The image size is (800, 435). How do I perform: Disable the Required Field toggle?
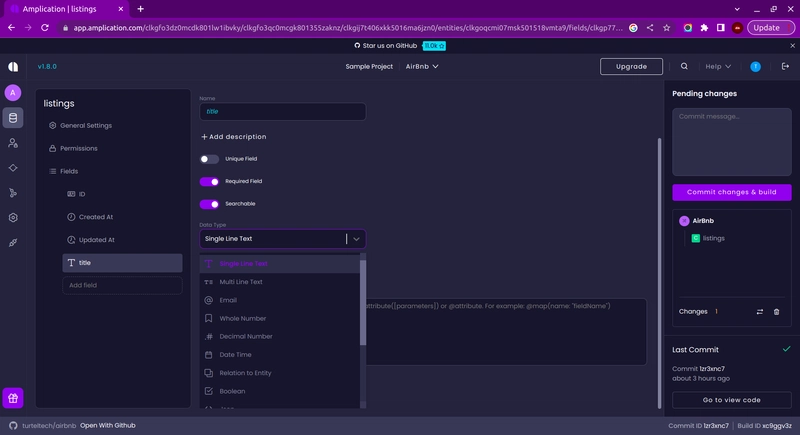tap(209, 182)
